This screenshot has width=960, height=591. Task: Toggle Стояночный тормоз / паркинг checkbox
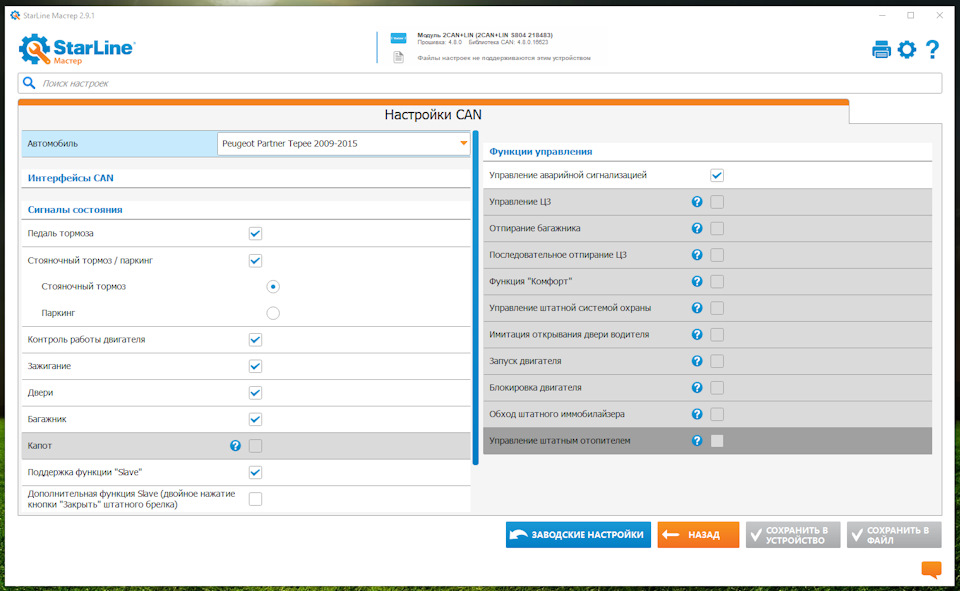pos(255,260)
